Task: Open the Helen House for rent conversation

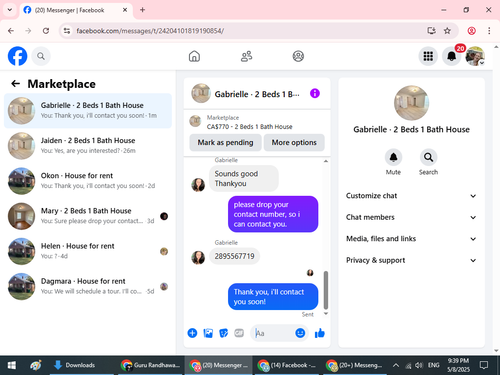Action: (x=88, y=251)
